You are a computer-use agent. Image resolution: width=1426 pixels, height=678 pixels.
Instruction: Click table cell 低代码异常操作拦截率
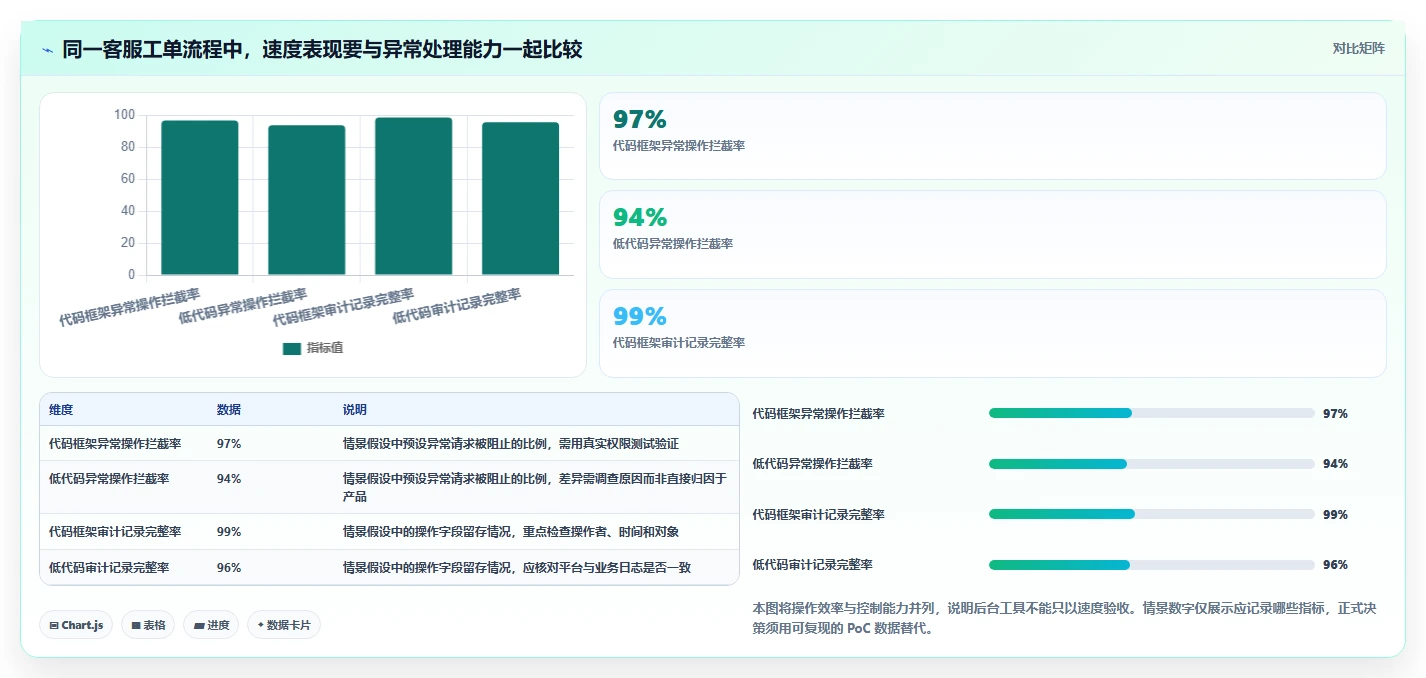109,479
